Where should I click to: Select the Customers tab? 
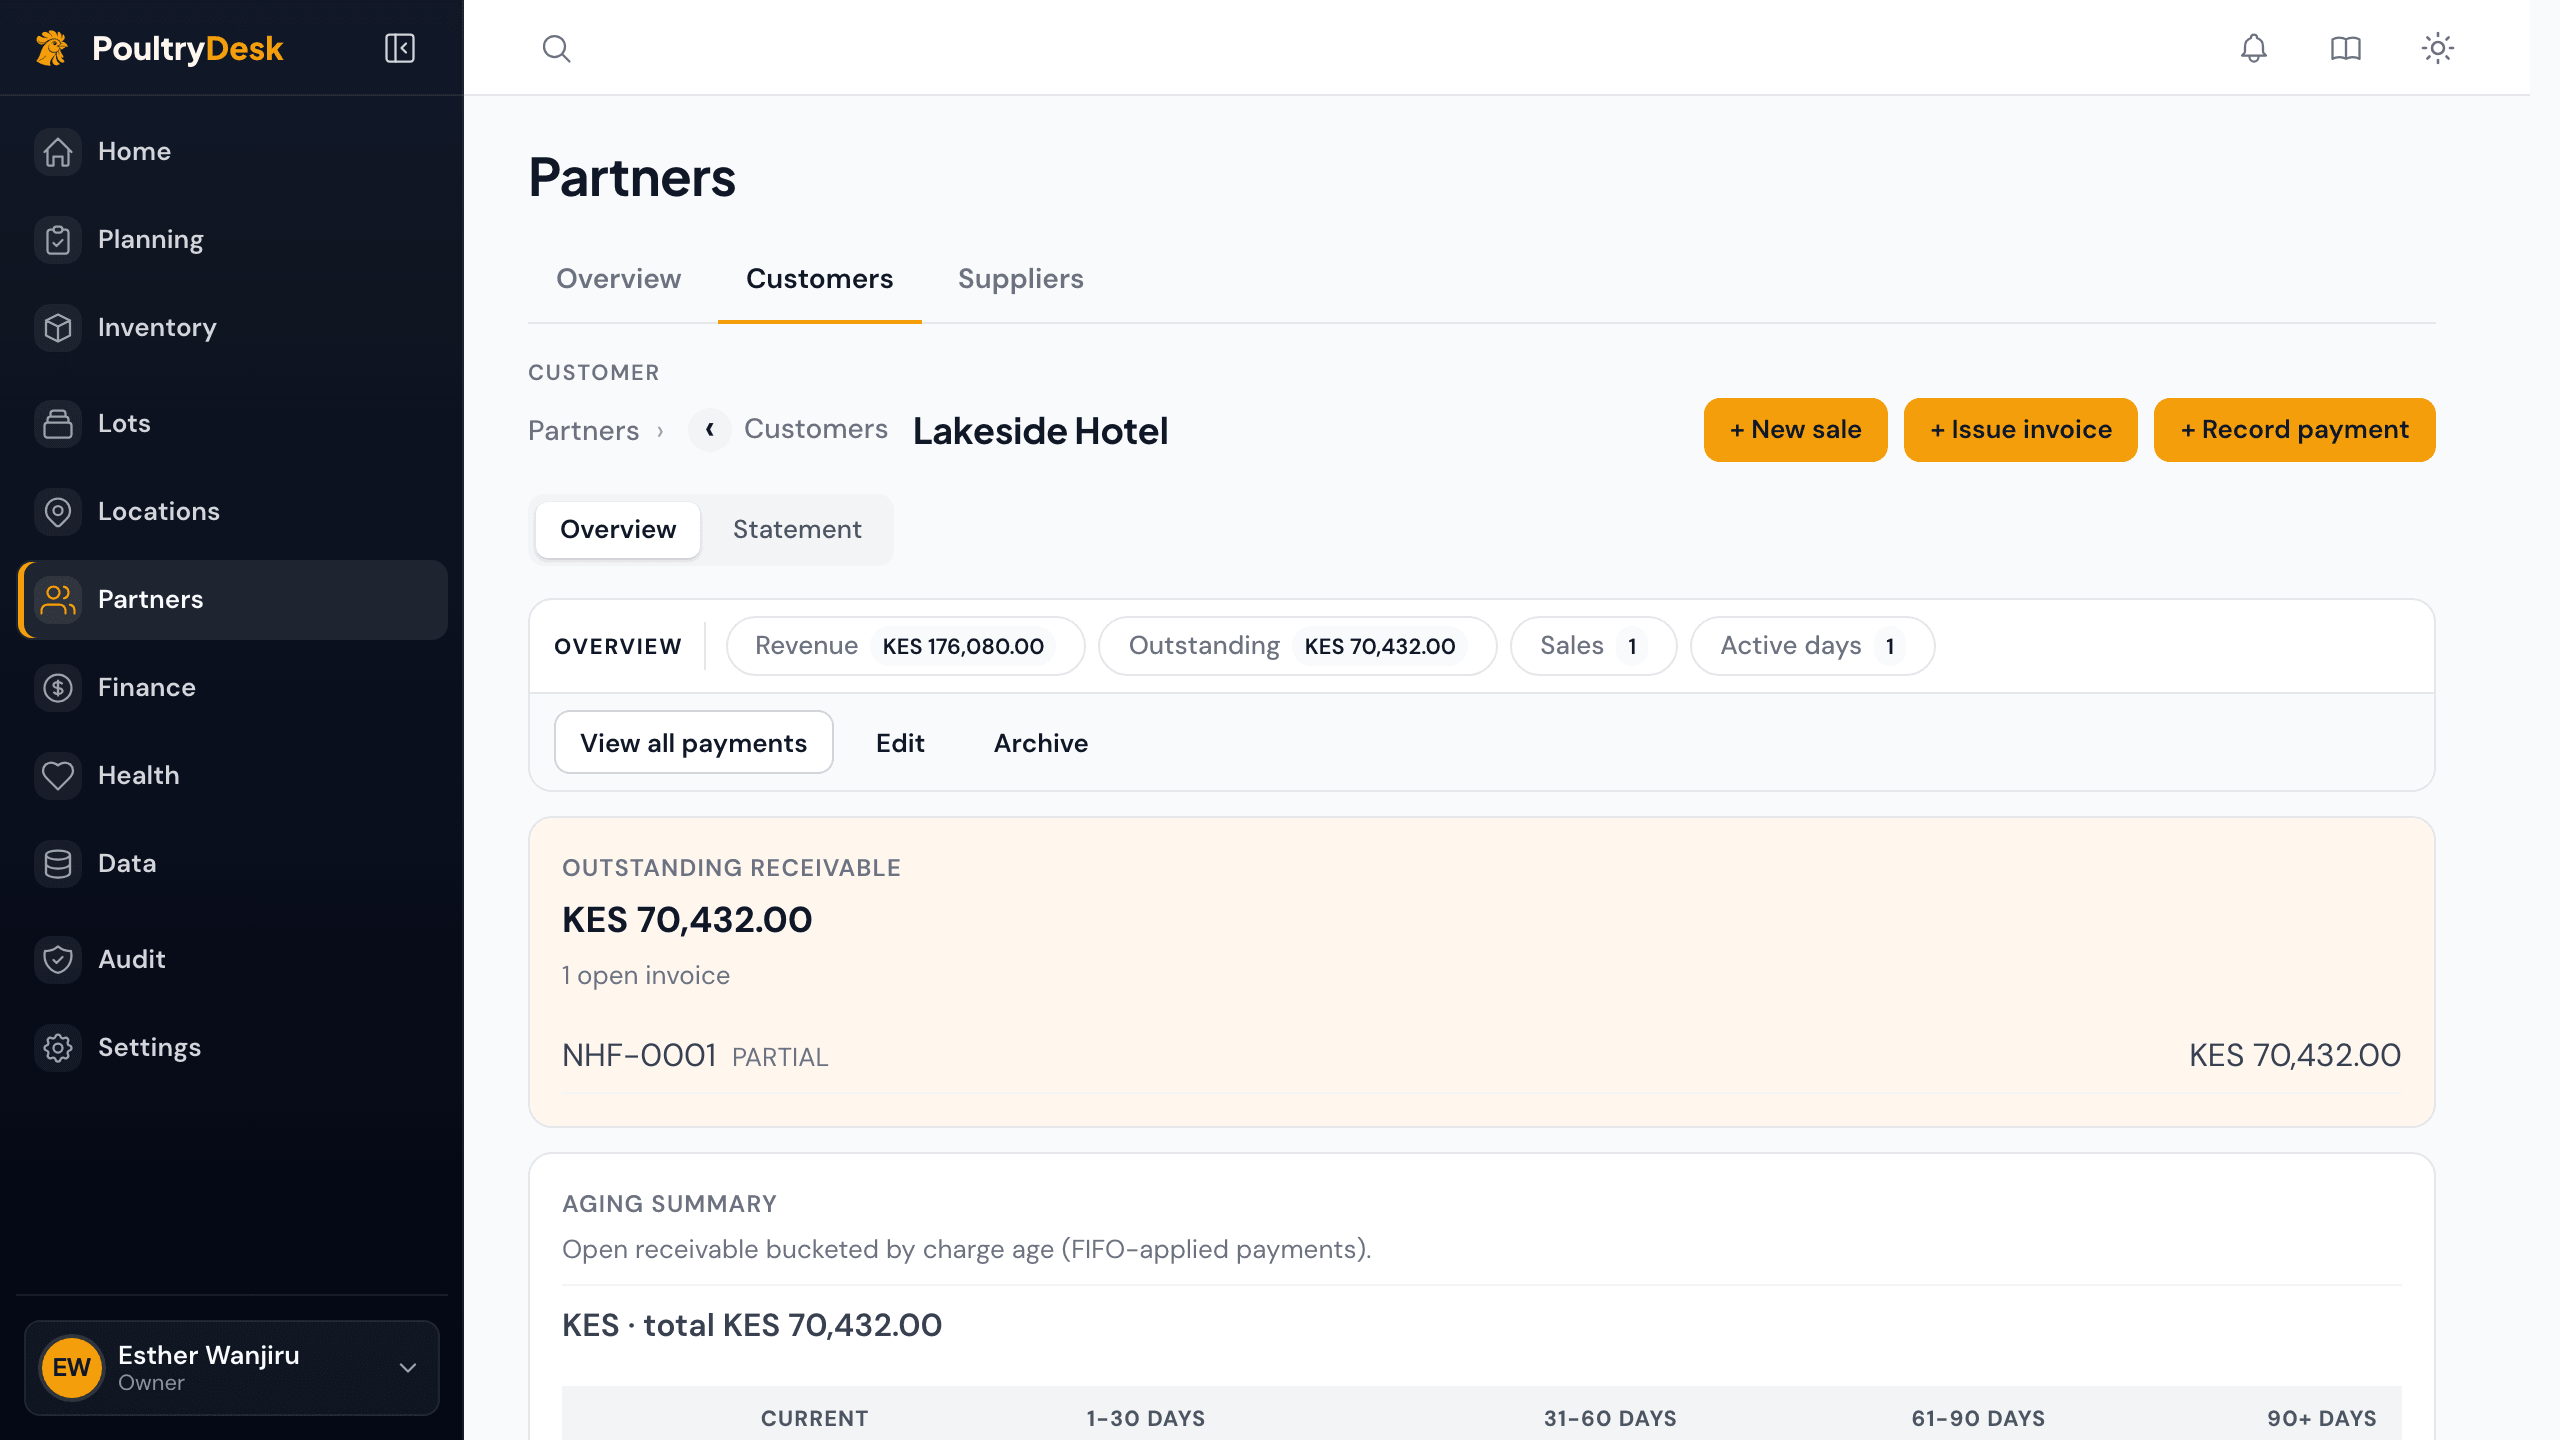(819, 278)
